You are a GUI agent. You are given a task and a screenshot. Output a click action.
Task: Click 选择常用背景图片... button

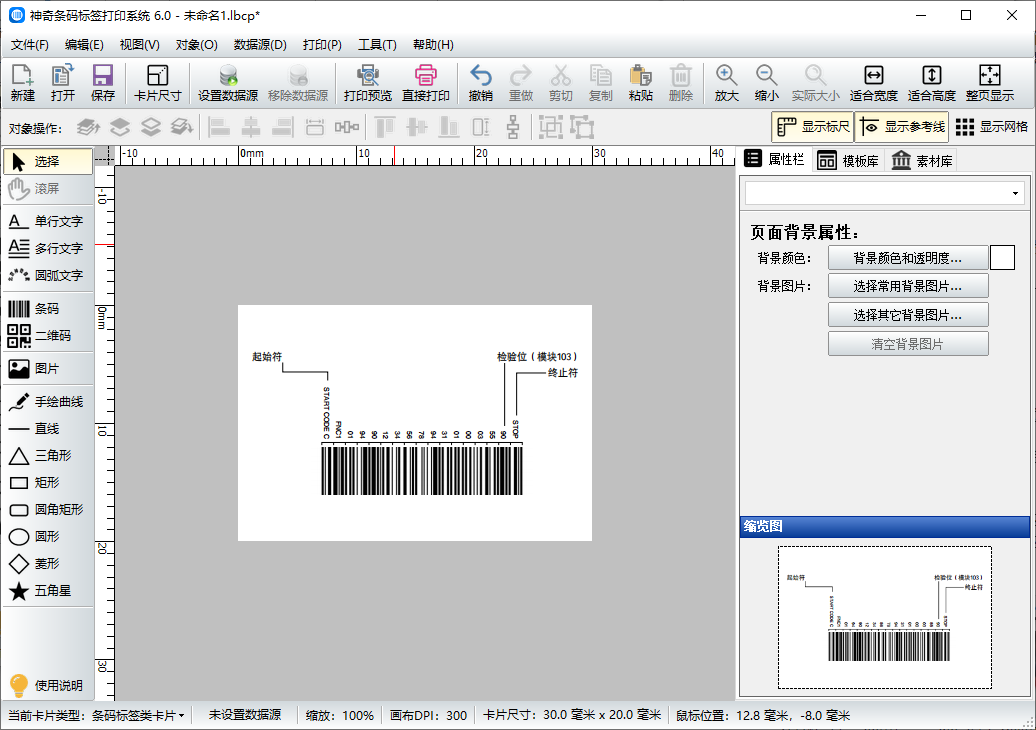908,286
